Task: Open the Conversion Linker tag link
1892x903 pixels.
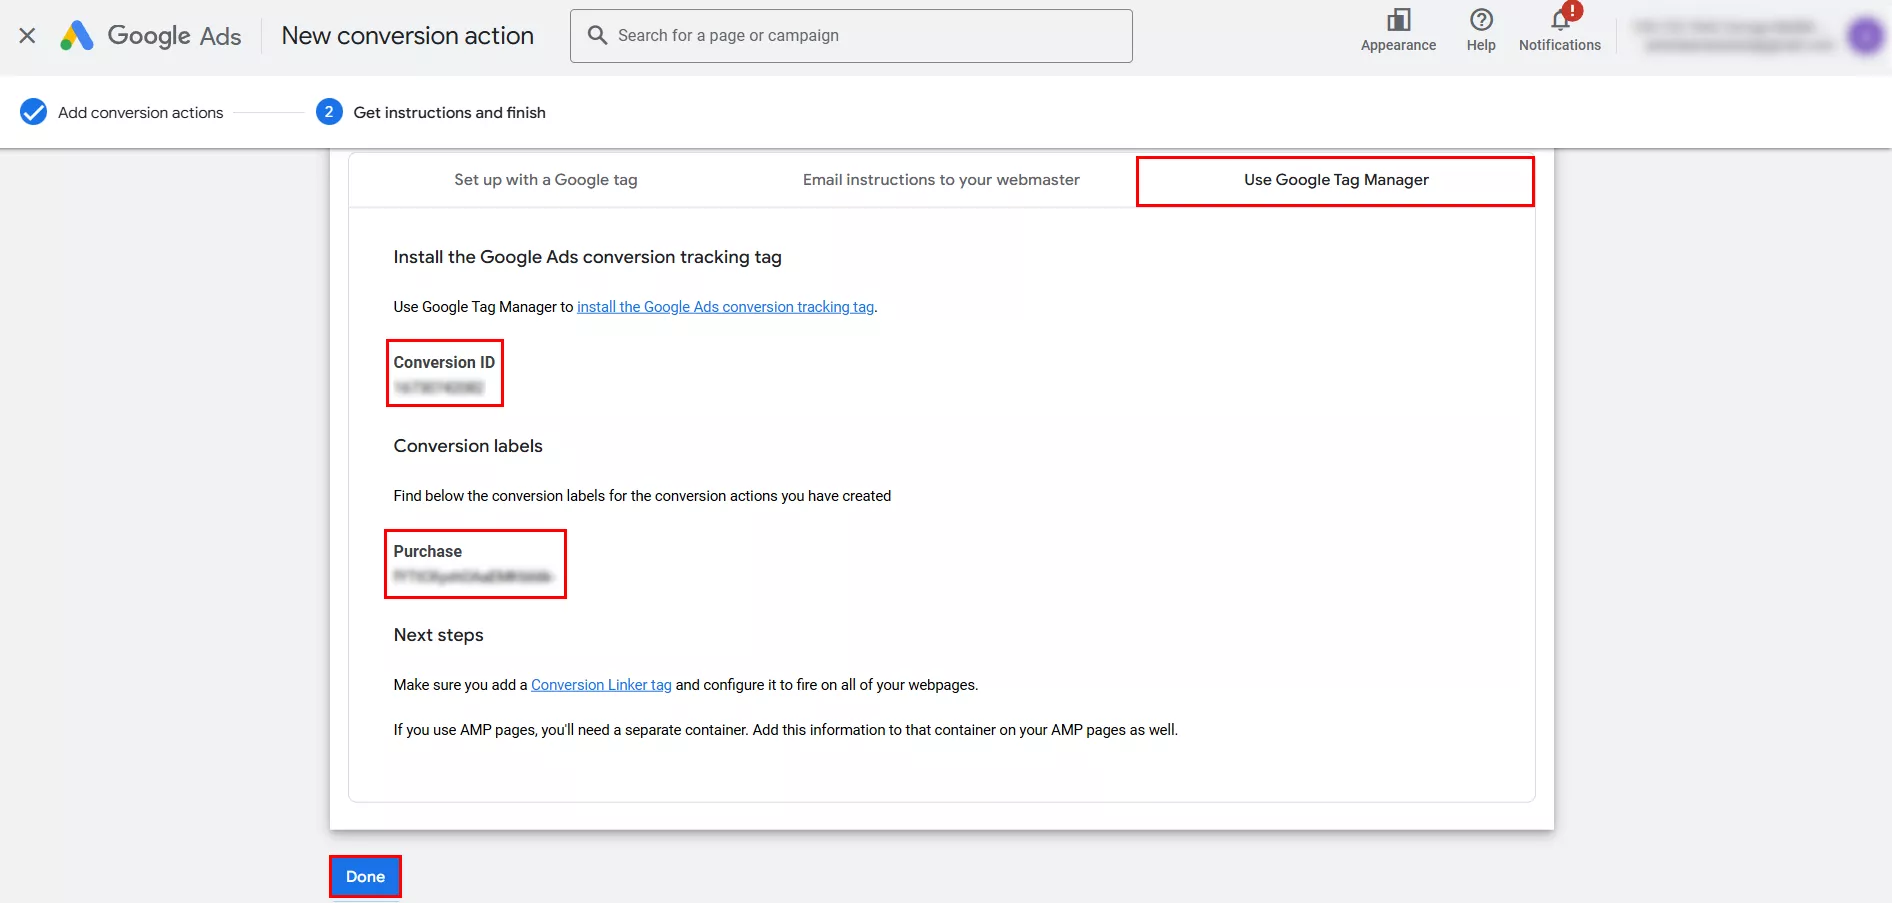Action: [x=601, y=685]
